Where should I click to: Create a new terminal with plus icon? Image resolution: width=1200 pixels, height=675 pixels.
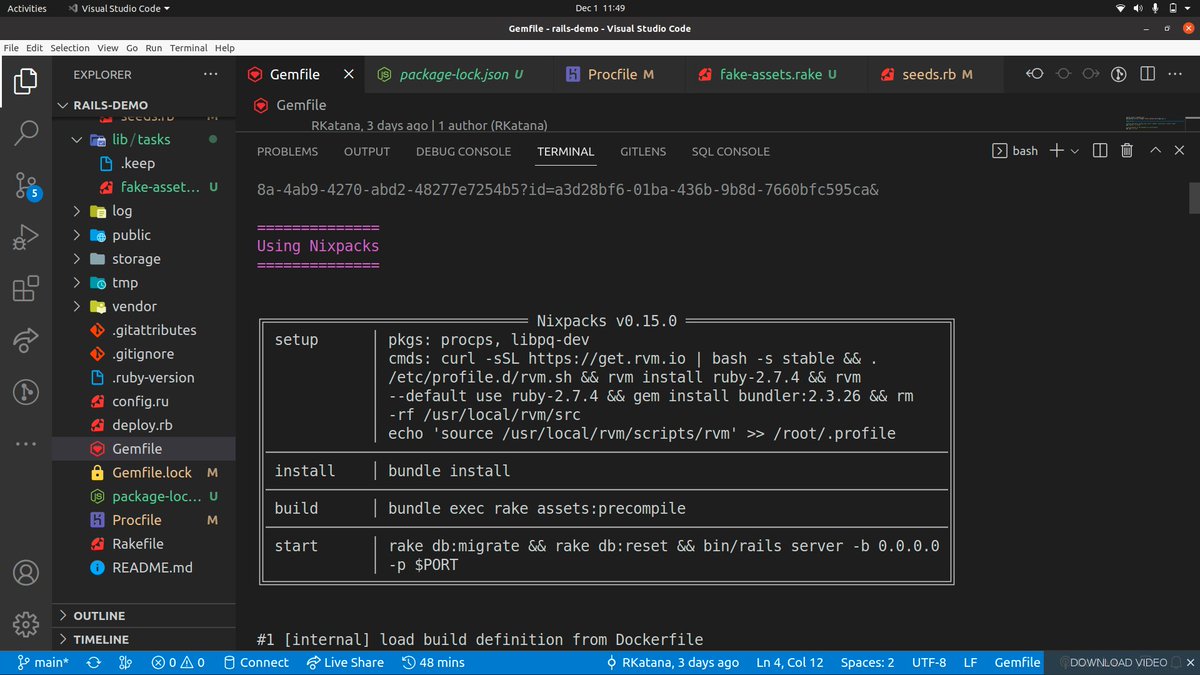(1058, 151)
